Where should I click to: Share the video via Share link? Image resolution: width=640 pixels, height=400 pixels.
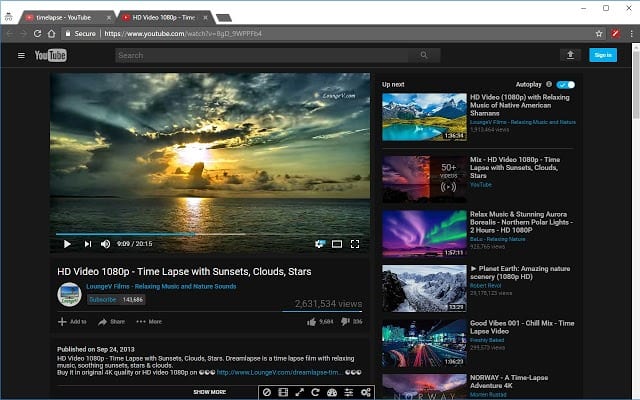(x=111, y=322)
